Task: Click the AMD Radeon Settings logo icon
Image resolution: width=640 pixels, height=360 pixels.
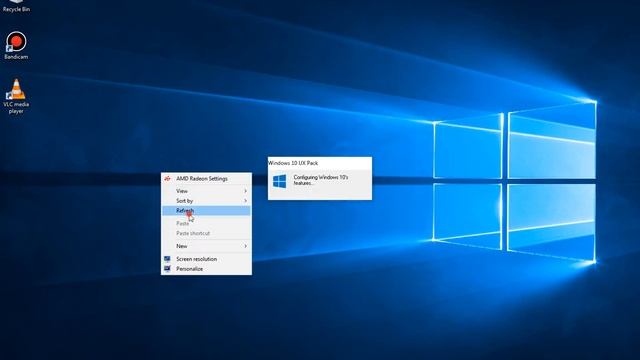Action: (167, 178)
